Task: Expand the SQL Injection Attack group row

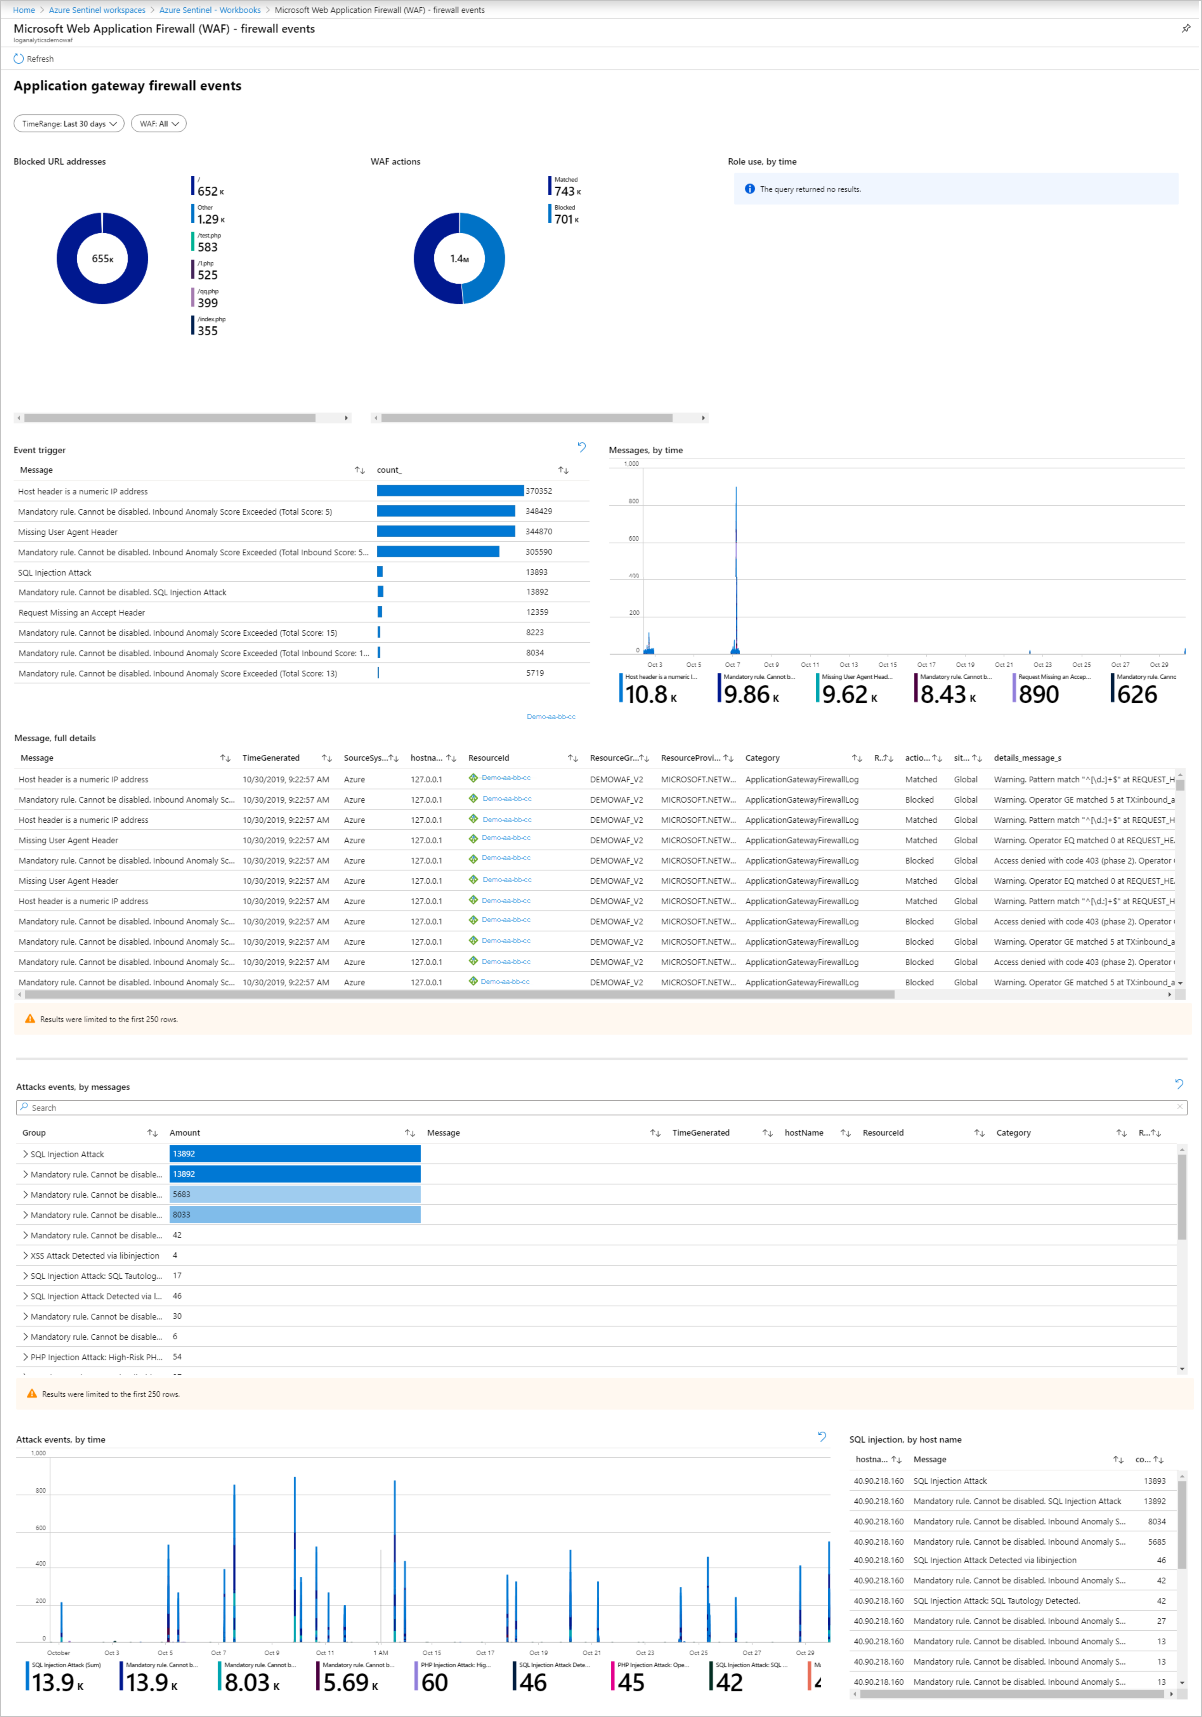Action: pos(26,1154)
